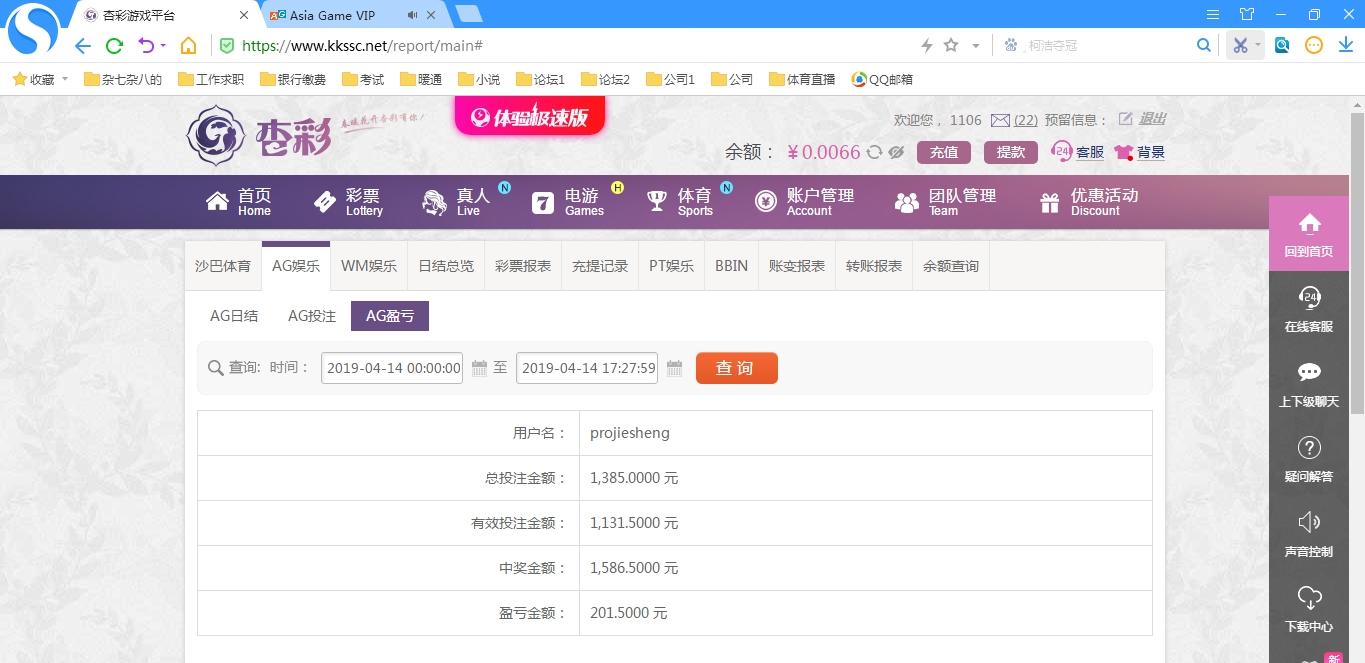Switch to the 账变报表 tab
Screen dimensions: 1365x663
(x=797, y=266)
